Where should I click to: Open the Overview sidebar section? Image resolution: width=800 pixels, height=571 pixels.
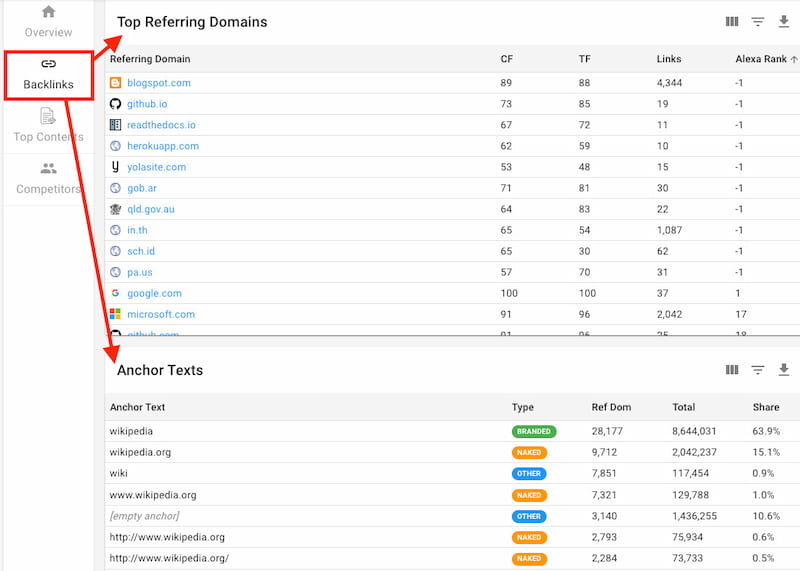(48, 21)
